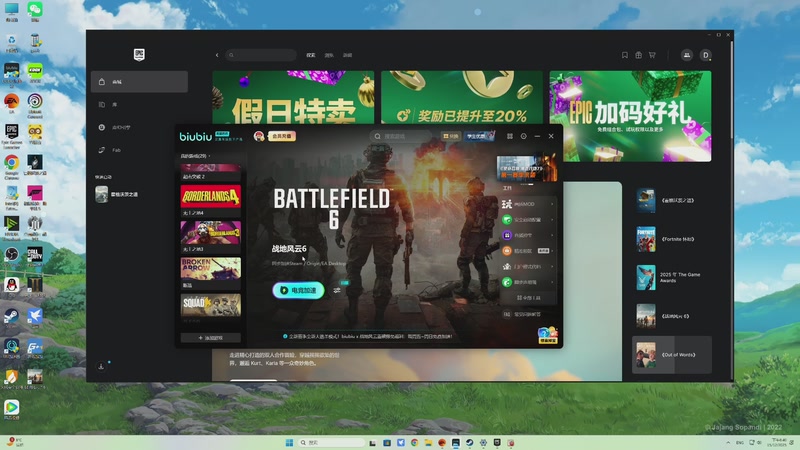Focus the Epic Games store search field
The image size is (800, 450).
coord(261,55)
